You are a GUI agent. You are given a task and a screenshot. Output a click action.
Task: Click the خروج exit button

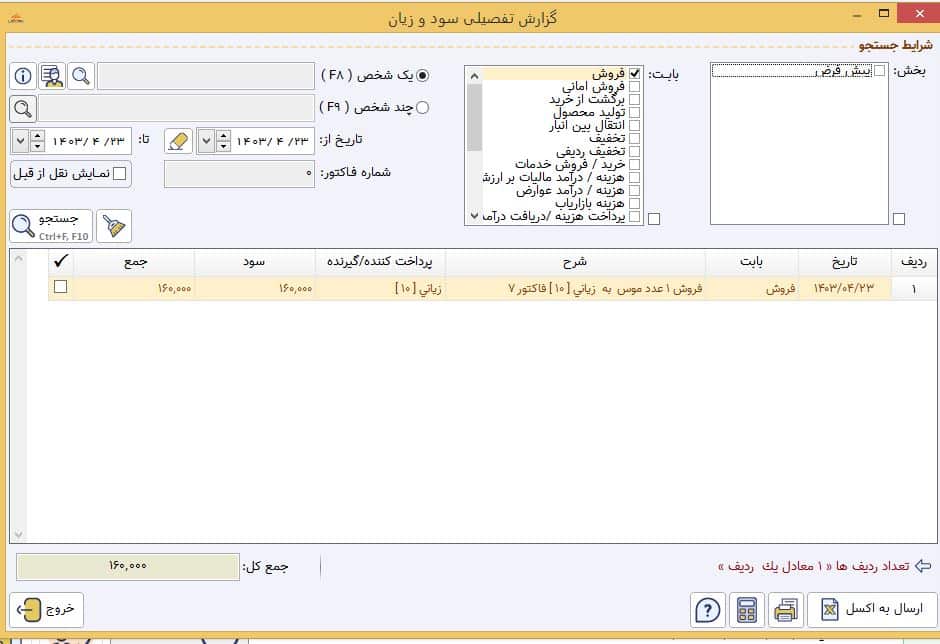pos(47,610)
